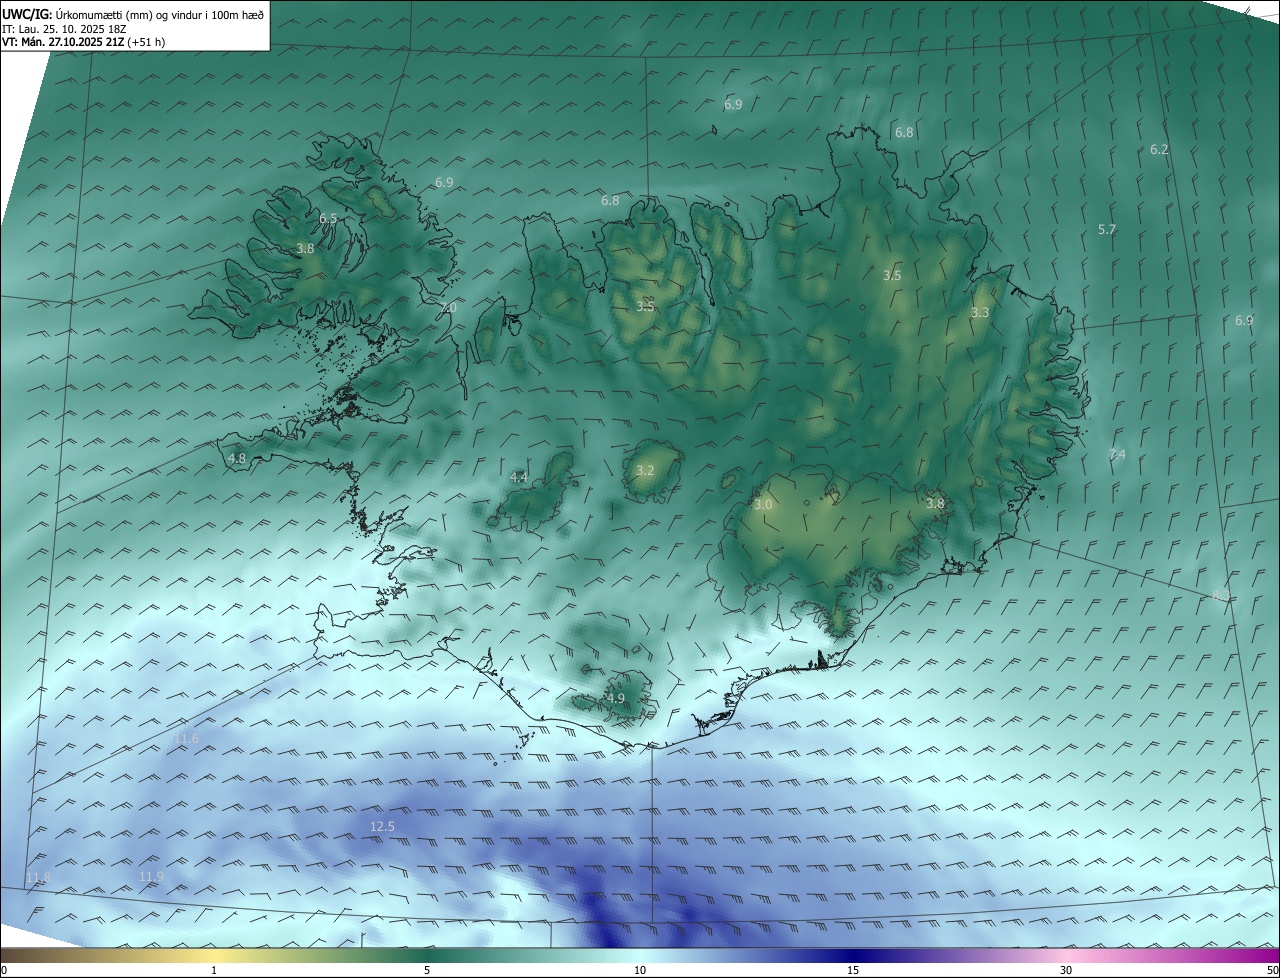Click the colorbar tick label 30
1280x978 pixels.
point(1066,970)
